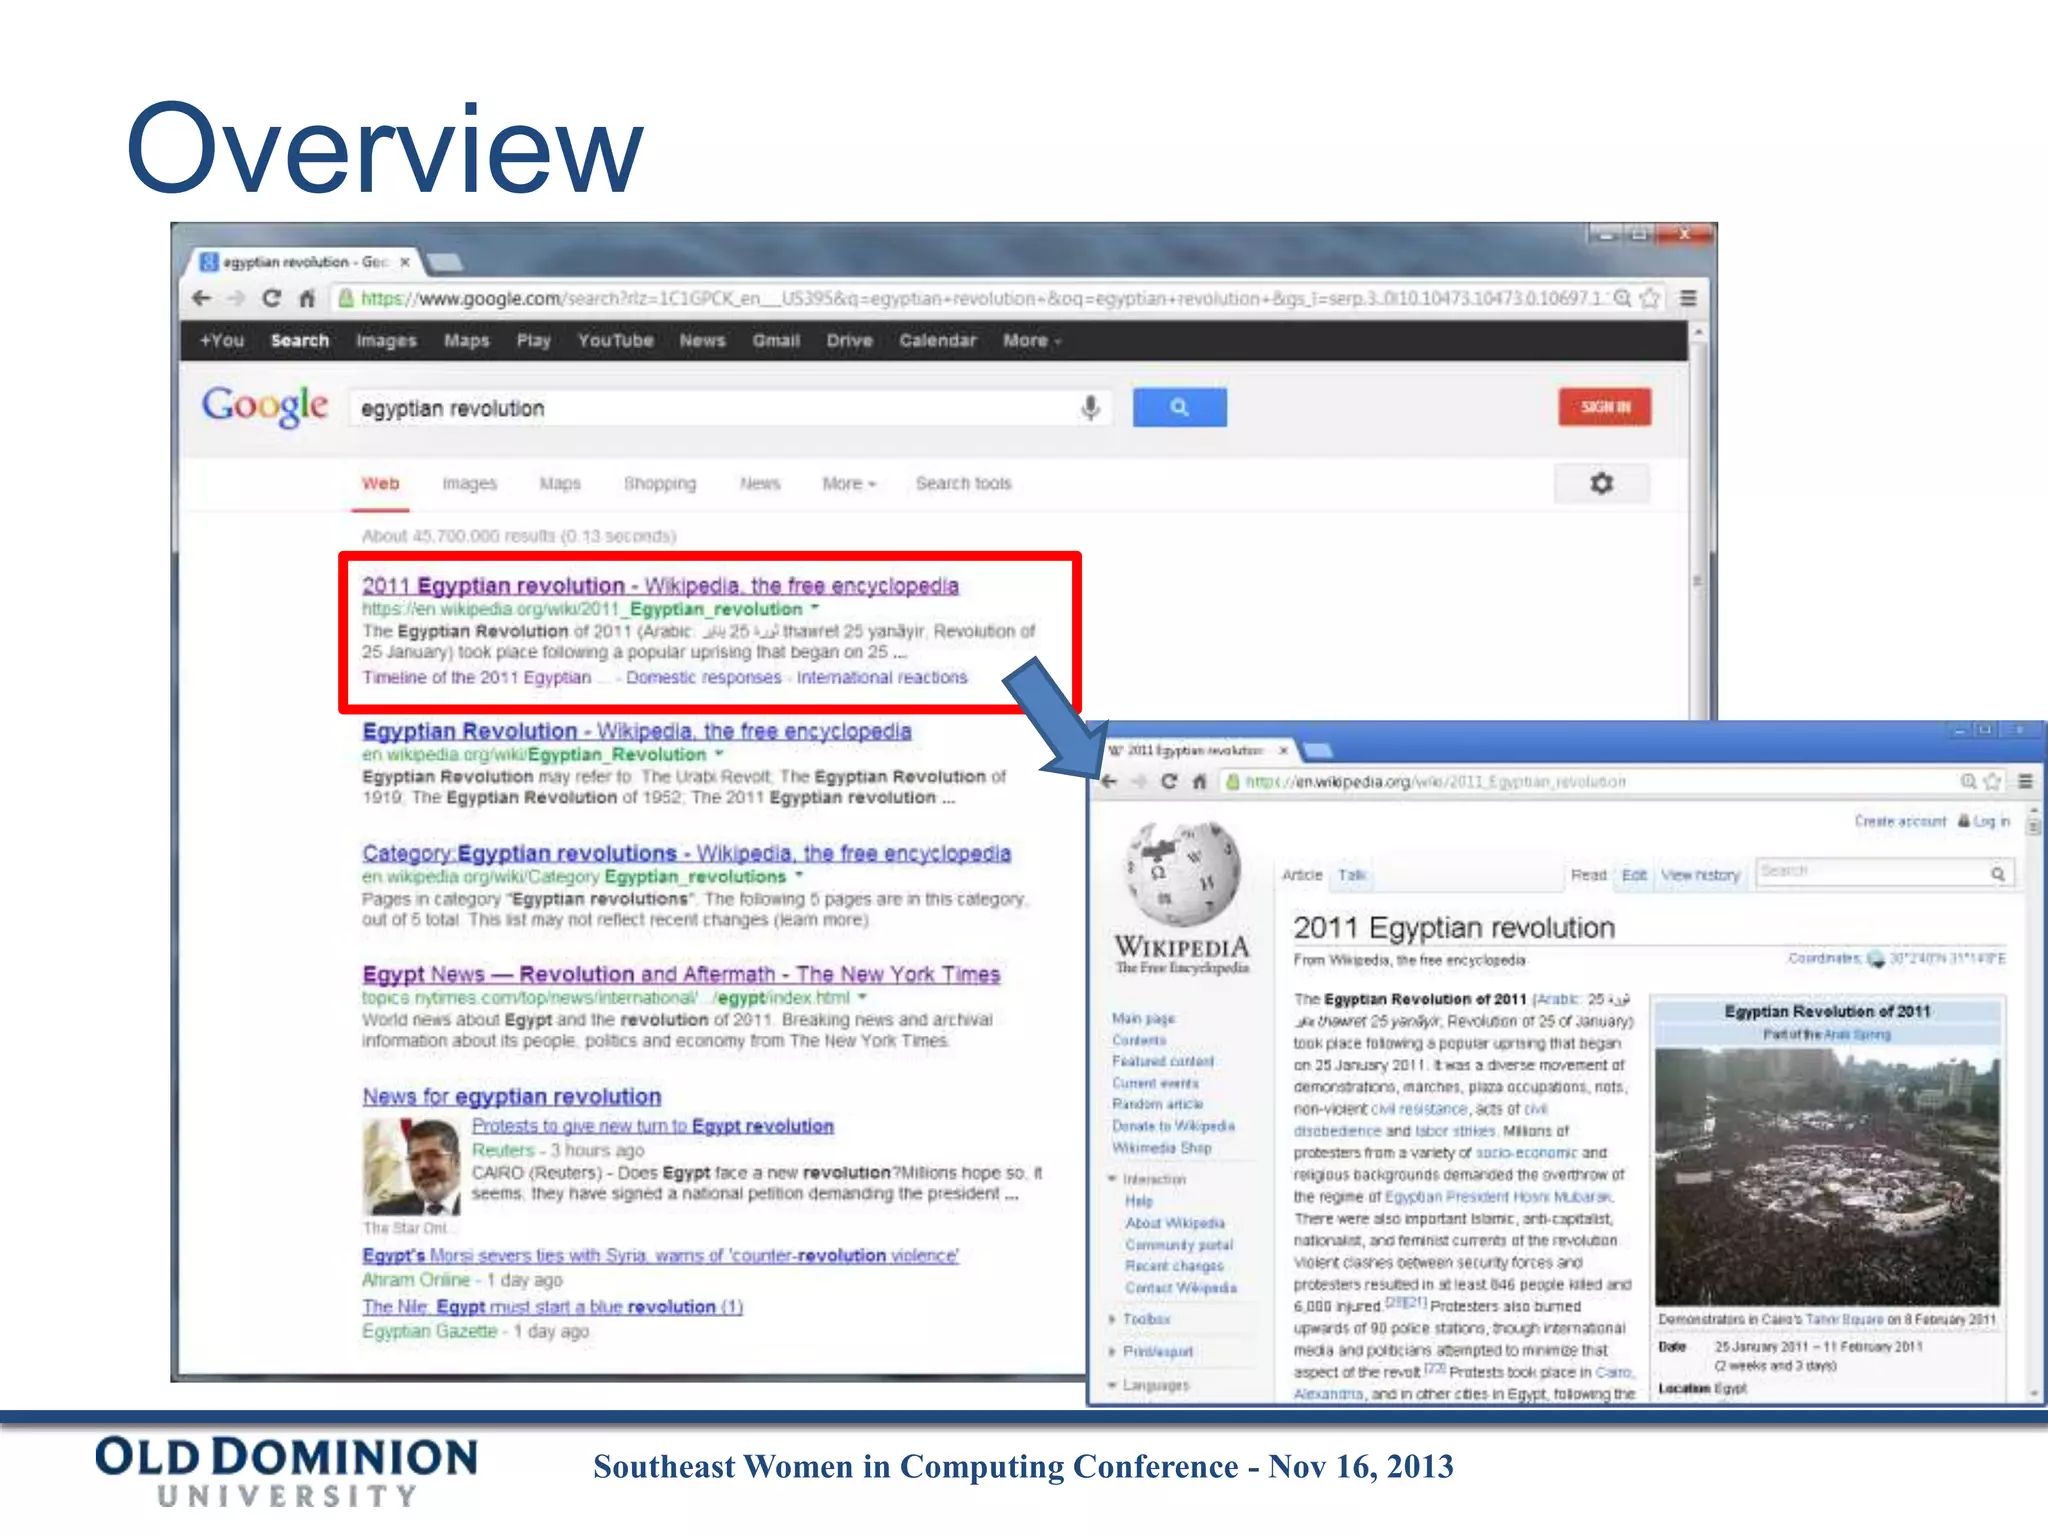
Task: Reload the Google search page
Action: [271, 298]
